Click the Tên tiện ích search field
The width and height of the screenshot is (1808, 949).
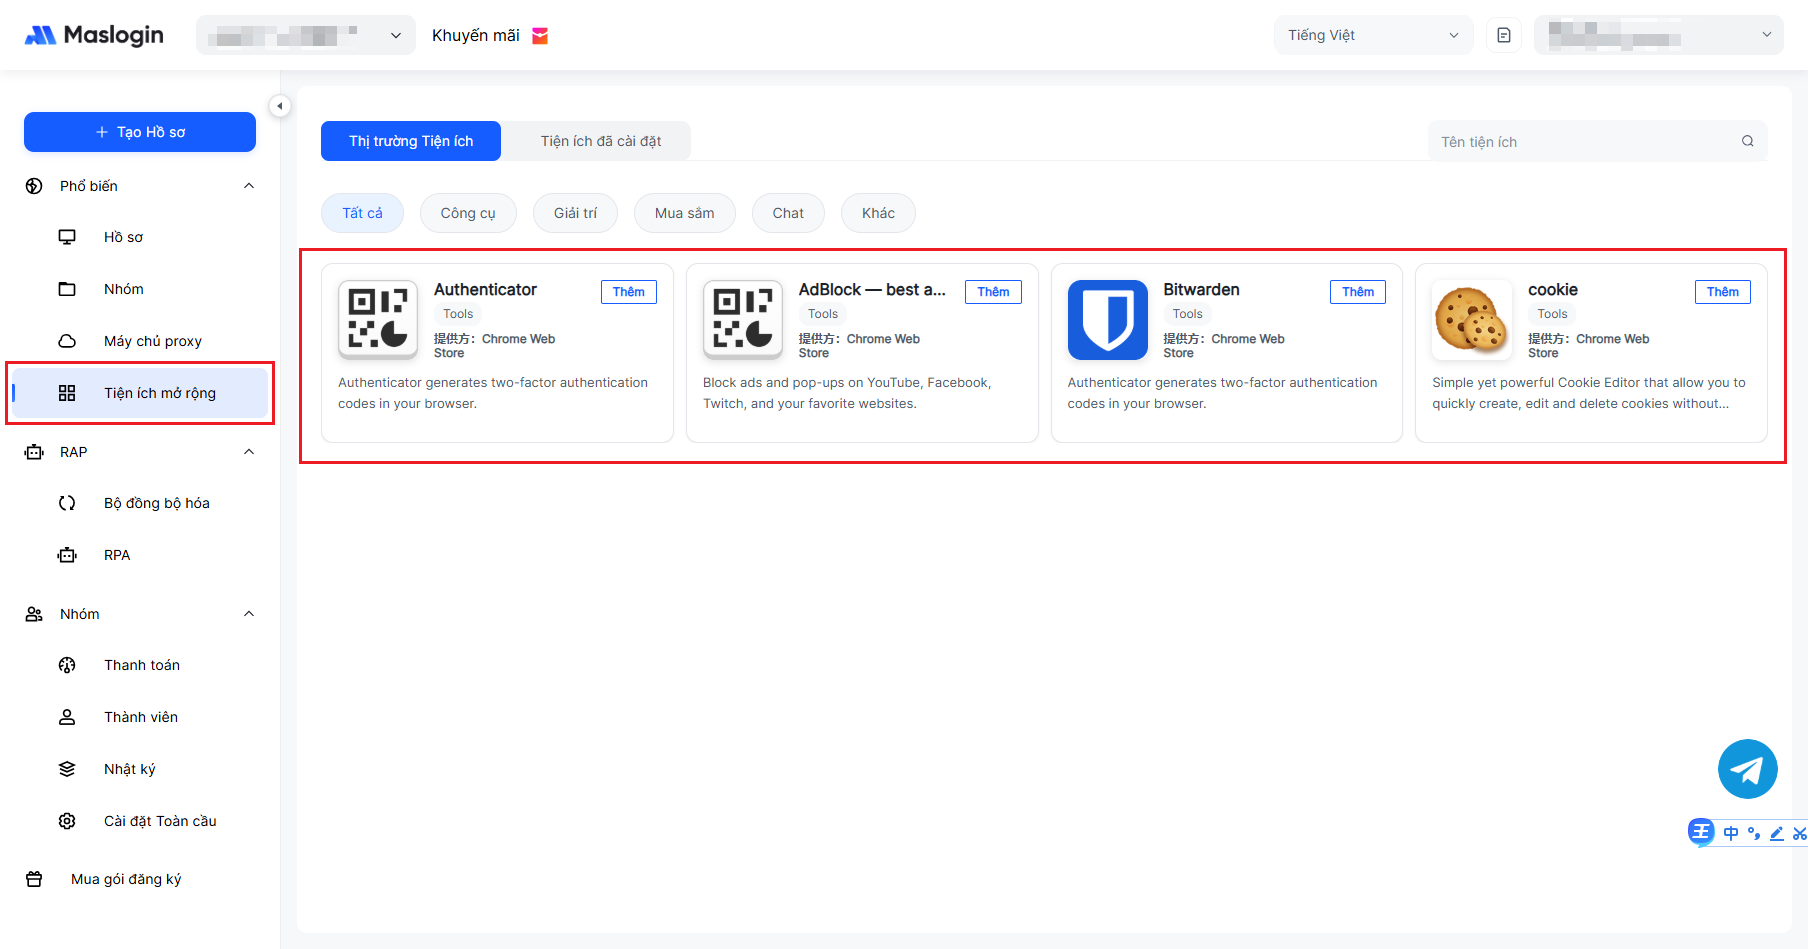pyautogui.click(x=1584, y=142)
